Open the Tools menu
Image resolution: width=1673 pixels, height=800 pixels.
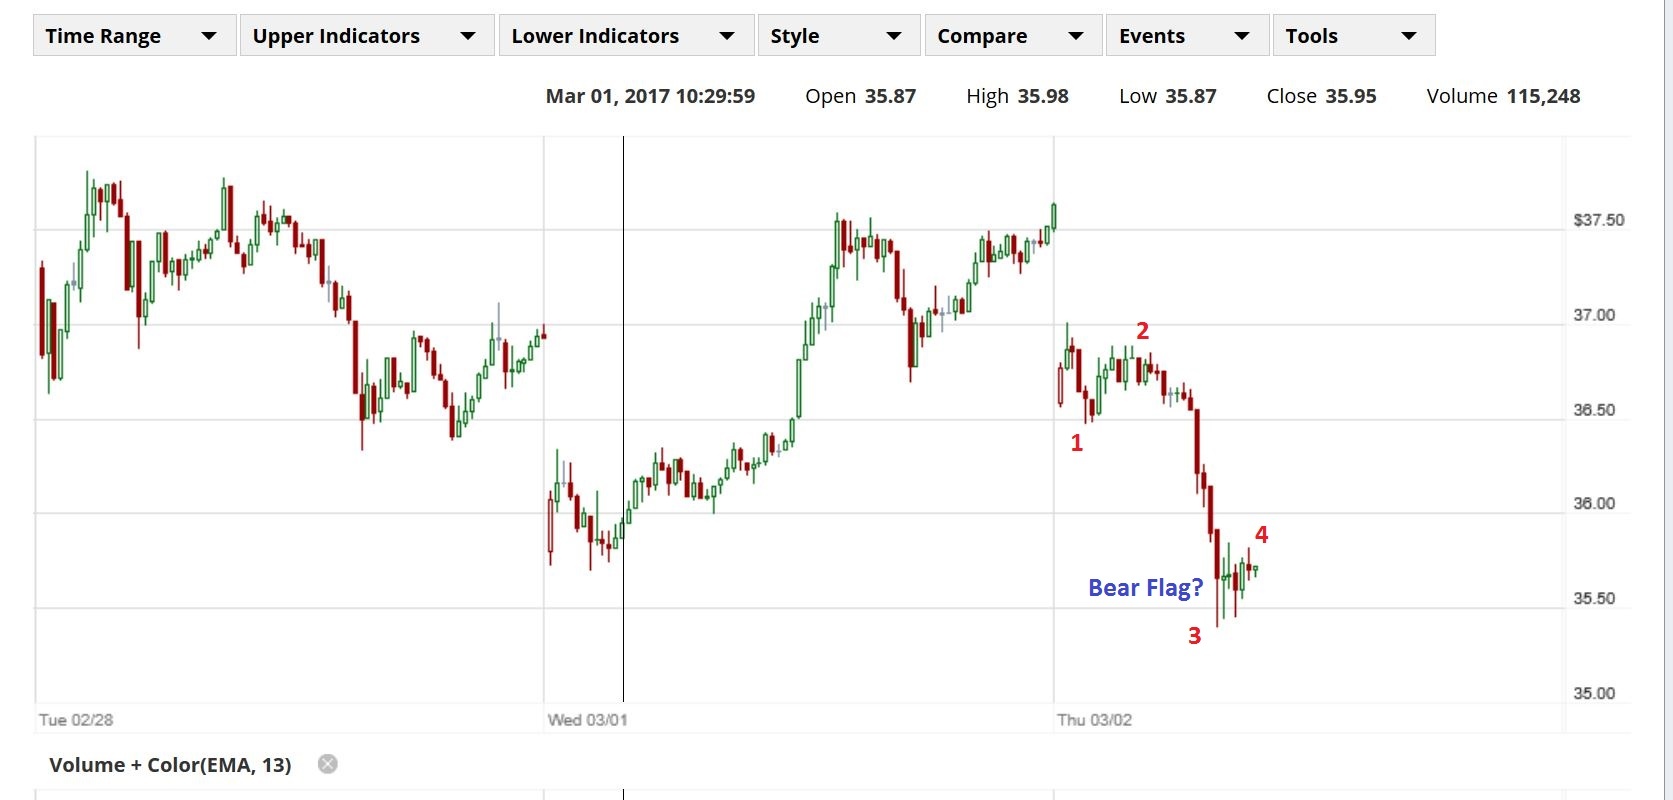[x=1353, y=36]
